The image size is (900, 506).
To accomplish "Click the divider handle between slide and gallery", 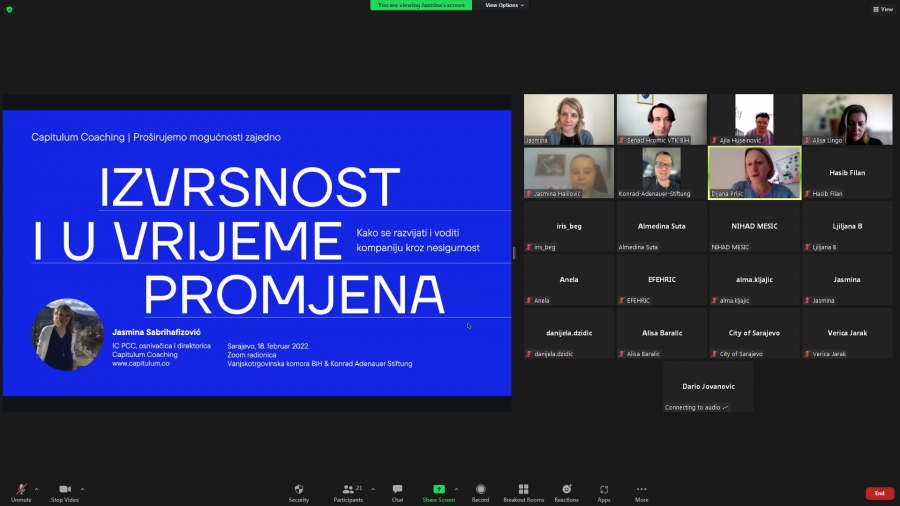I will coord(514,252).
